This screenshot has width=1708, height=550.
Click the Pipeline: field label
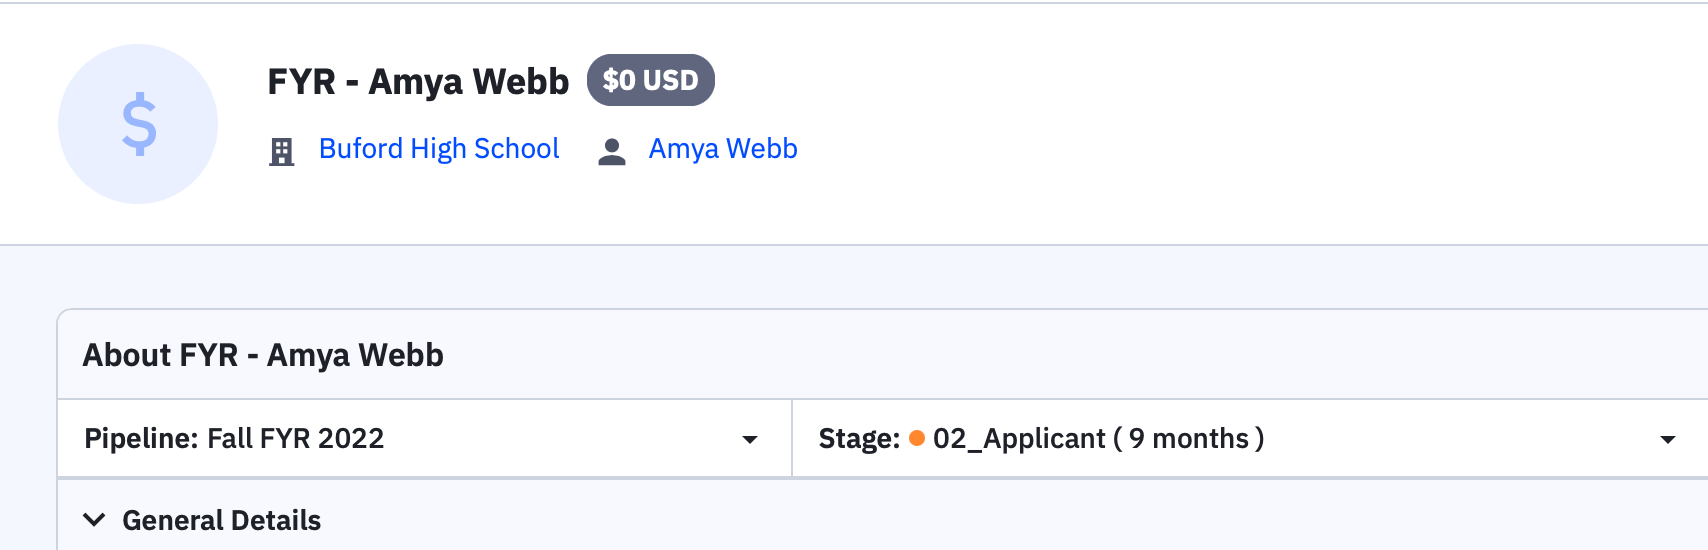click(x=141, y=439)
